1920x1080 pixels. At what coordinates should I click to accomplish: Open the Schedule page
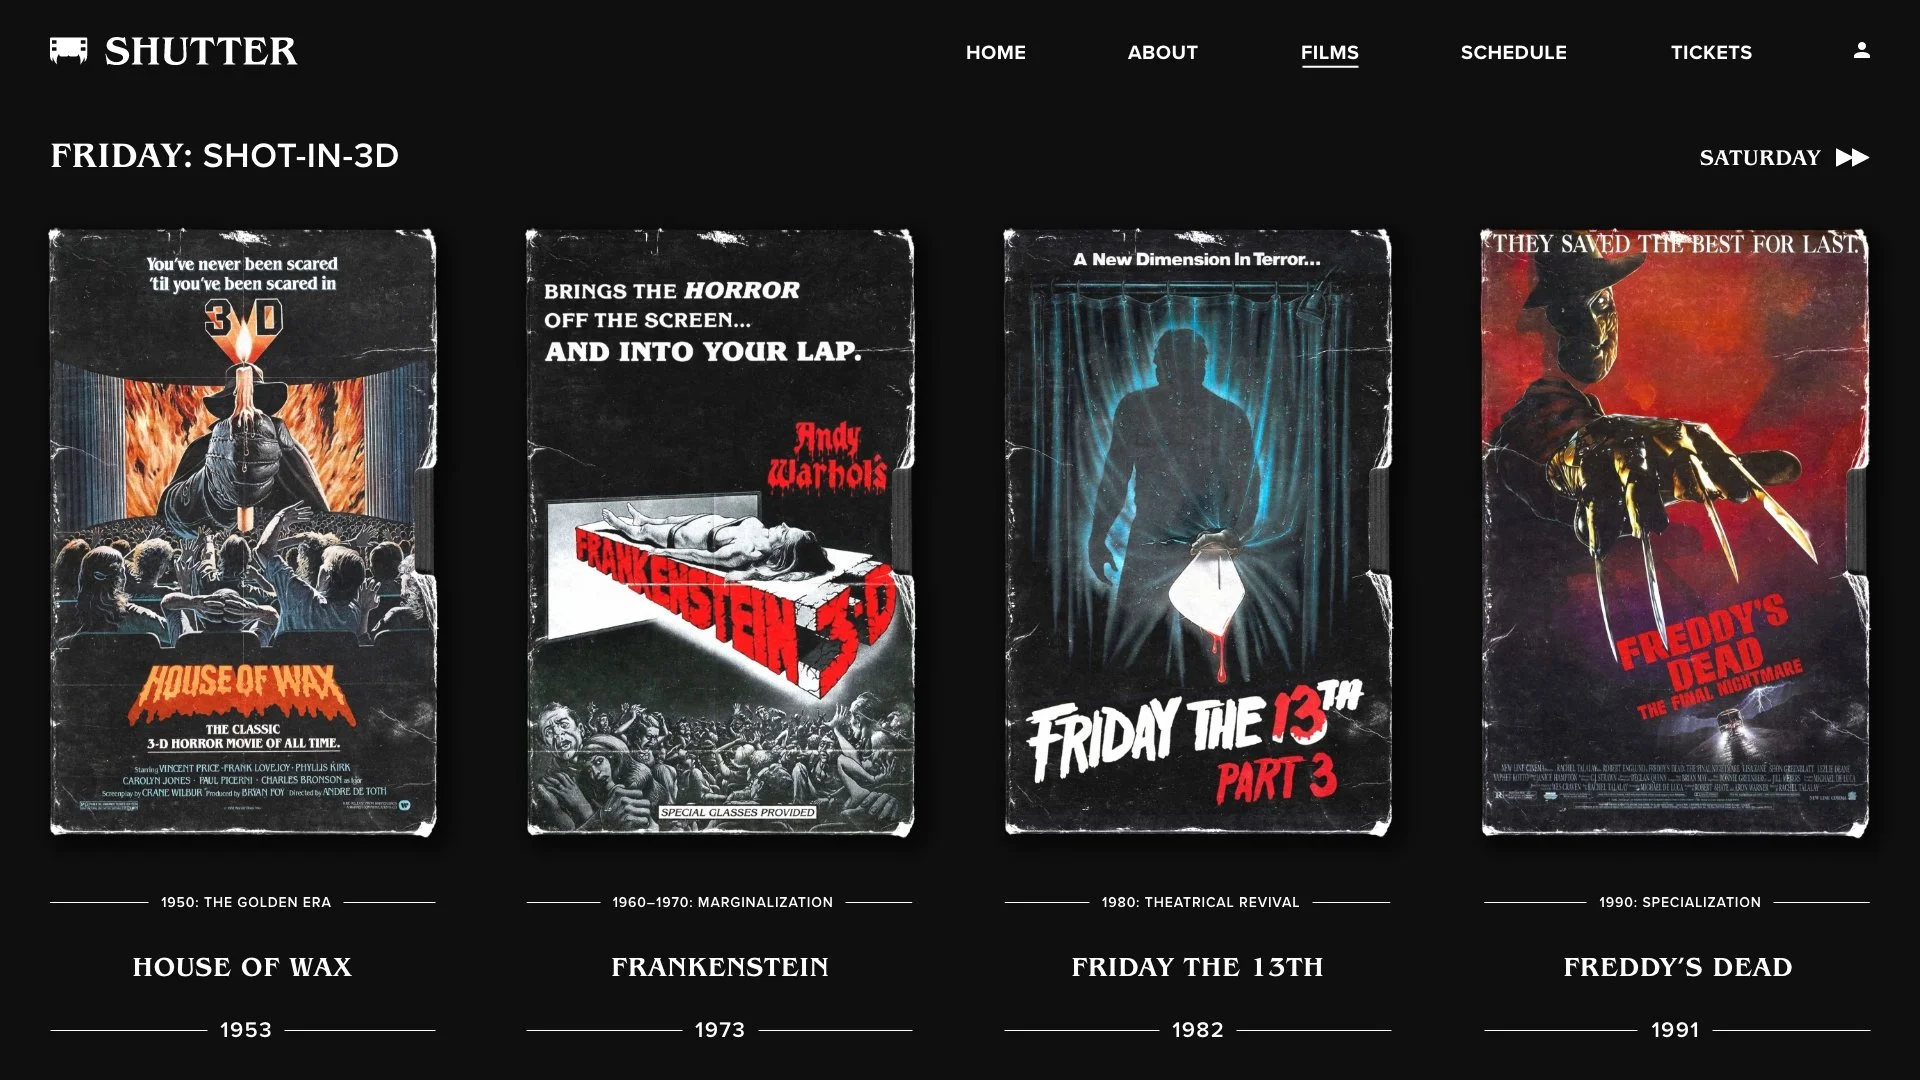[x=1513, y=52]
